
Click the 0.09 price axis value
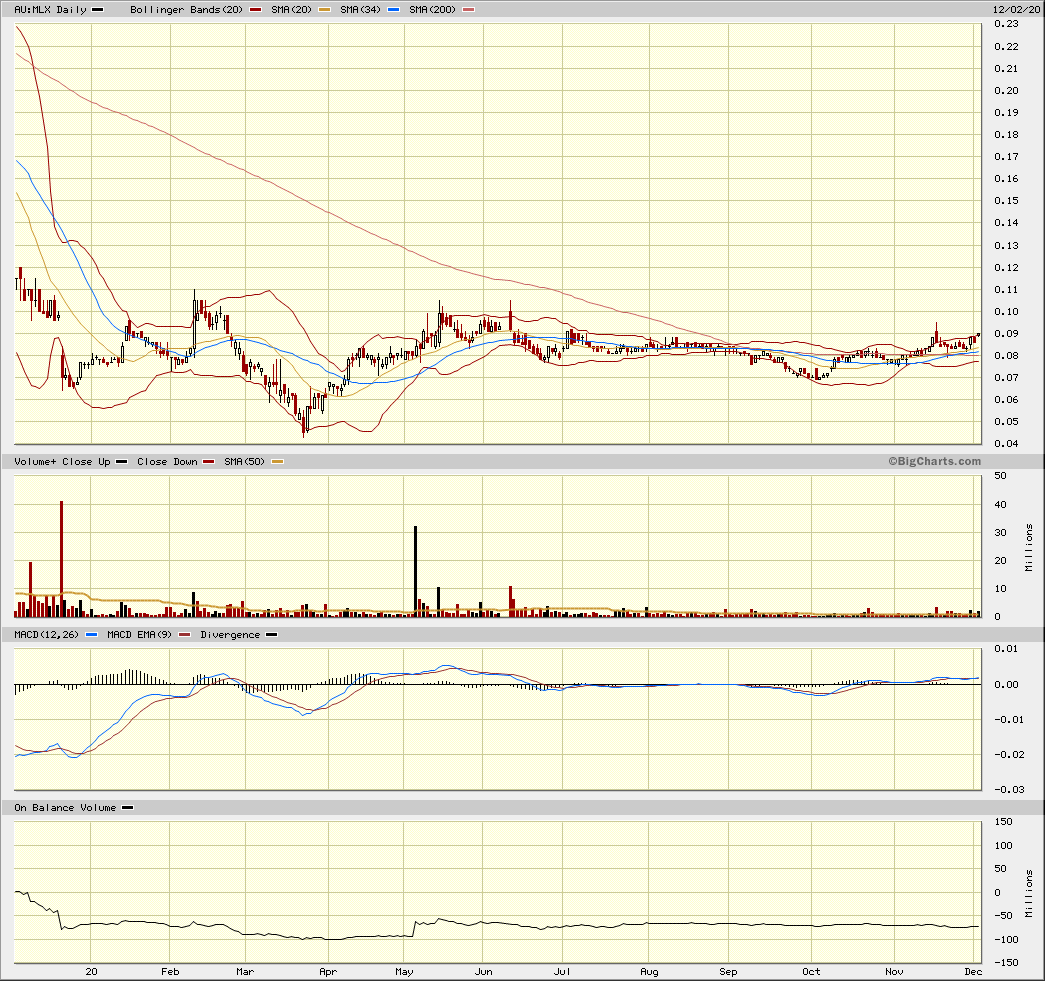[x=1006, y=334]
